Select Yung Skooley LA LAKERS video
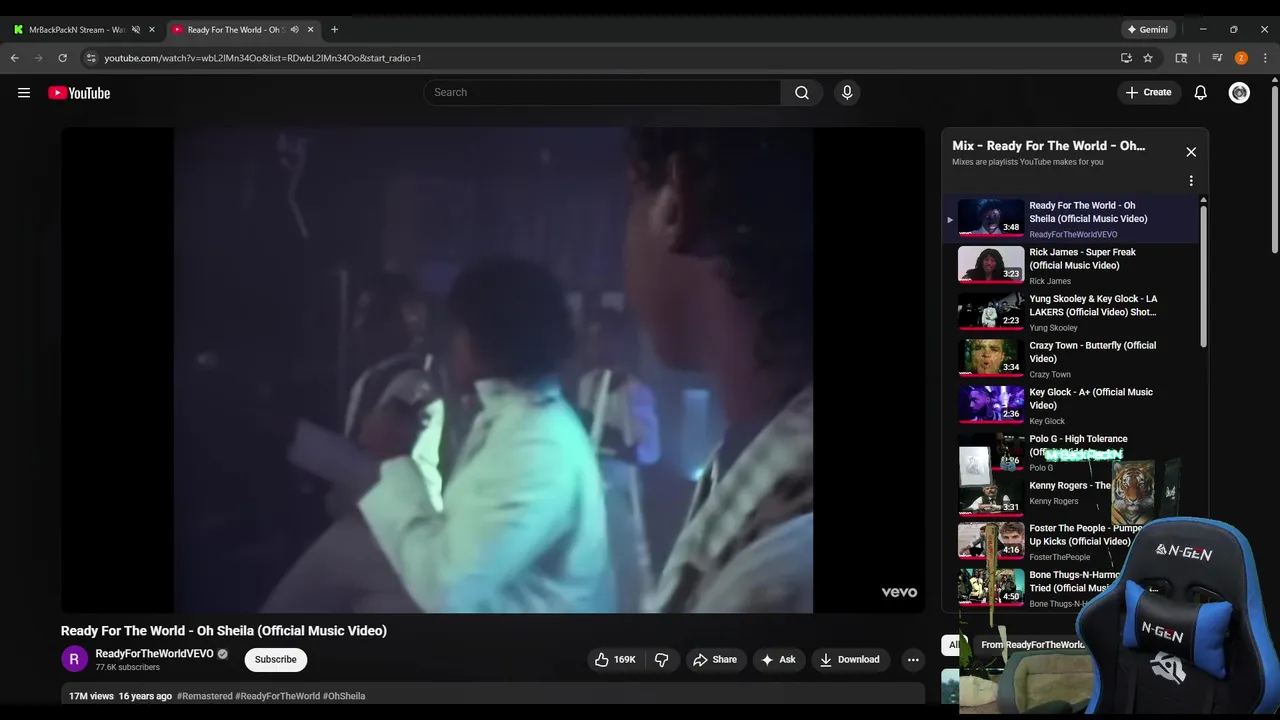 tap(1070, 312)
